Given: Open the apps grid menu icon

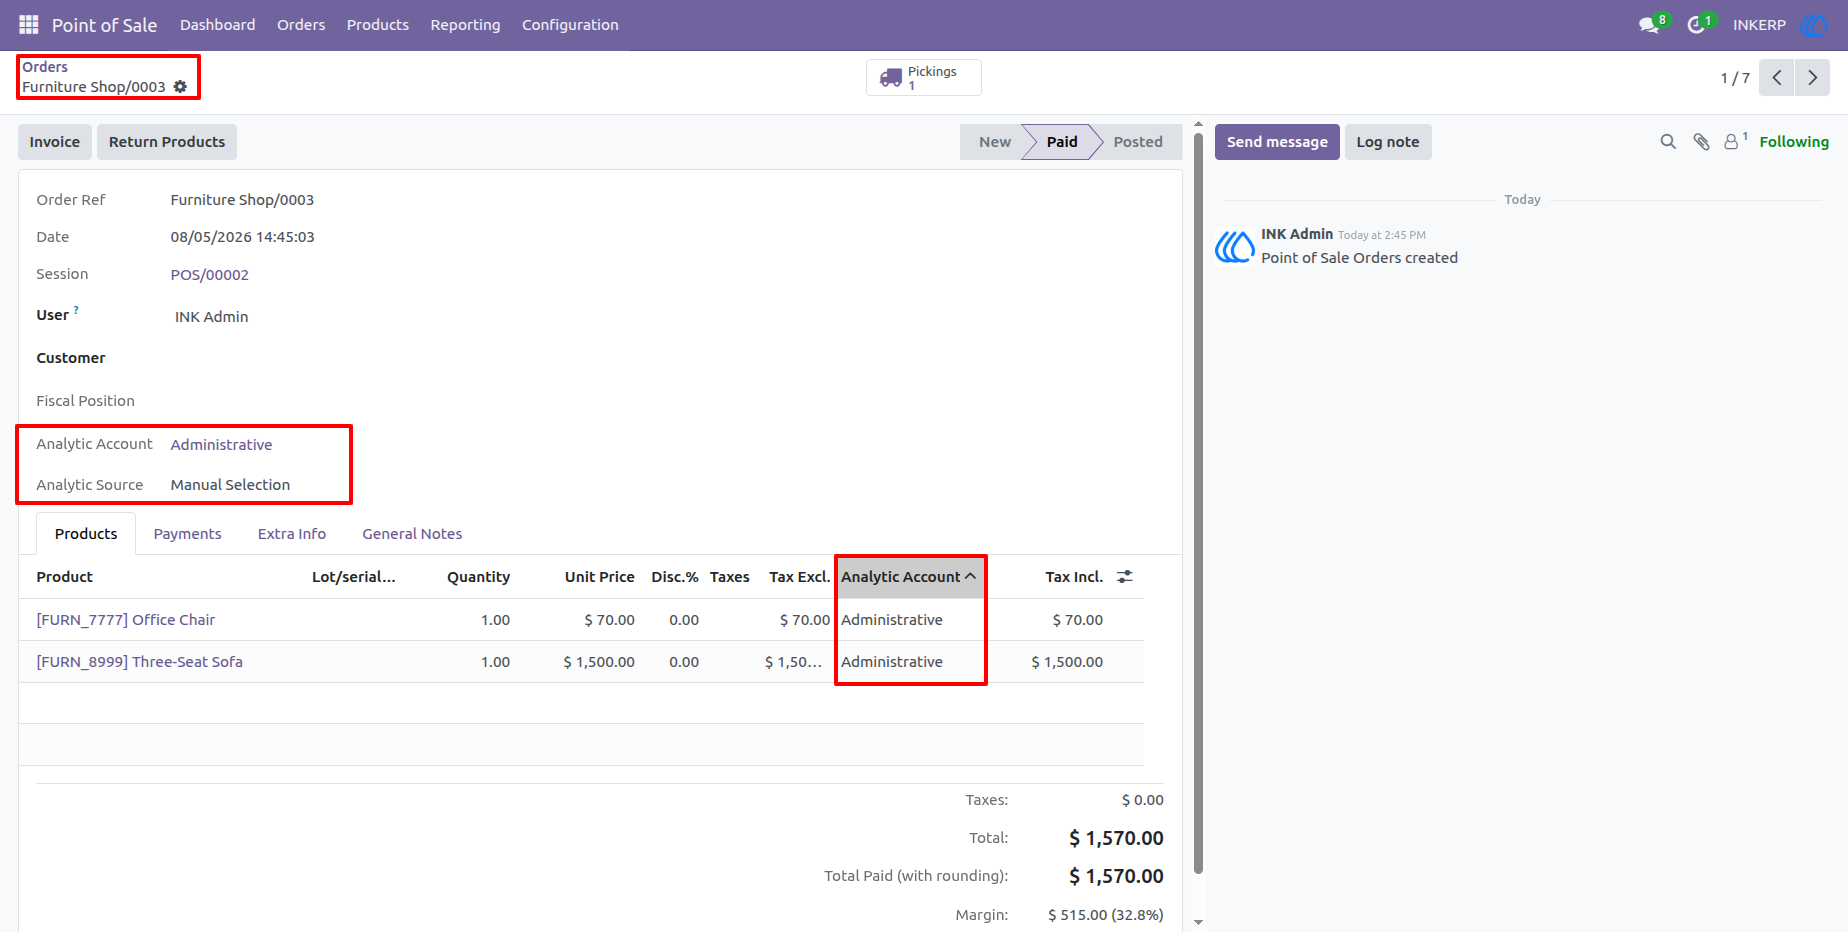Looking at the screenshot, I should point(29,24).
